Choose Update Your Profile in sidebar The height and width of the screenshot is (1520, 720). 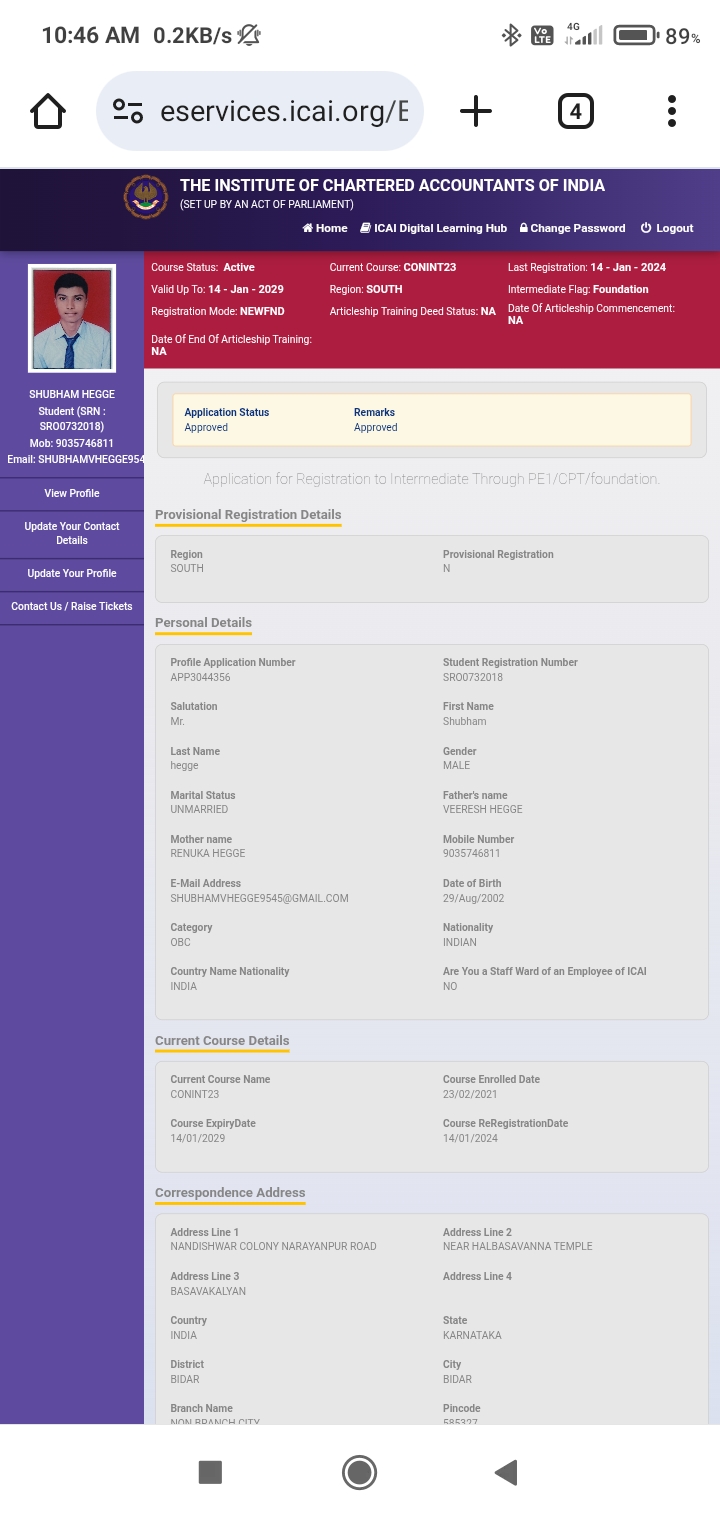tap(72, 573)
